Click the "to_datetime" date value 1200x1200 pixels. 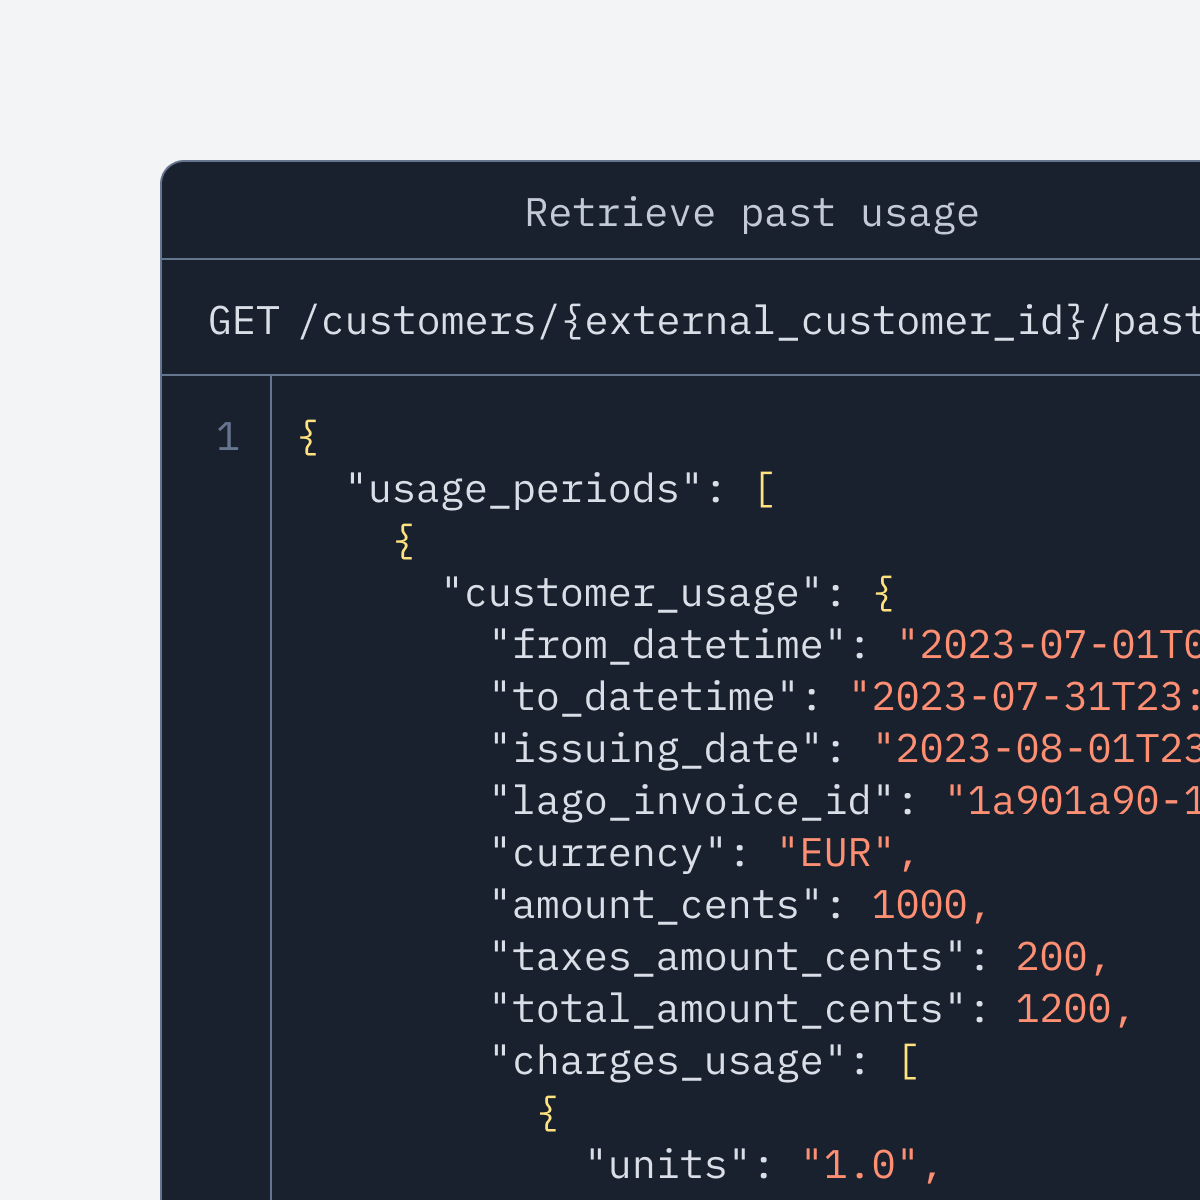(1024, 697)
